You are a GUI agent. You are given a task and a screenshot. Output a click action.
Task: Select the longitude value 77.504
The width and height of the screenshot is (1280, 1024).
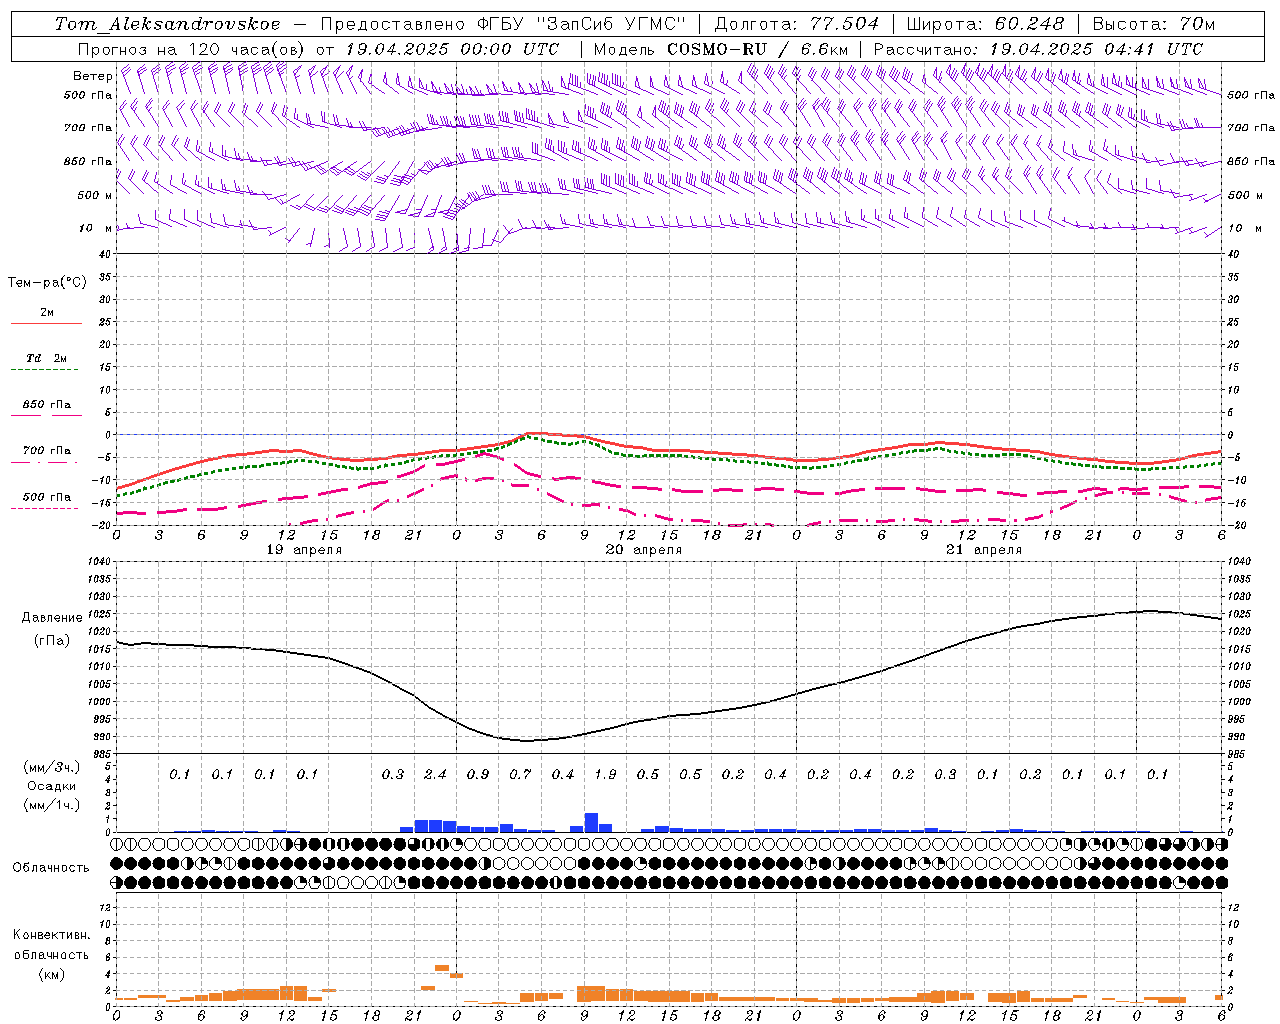click(845, 24)
